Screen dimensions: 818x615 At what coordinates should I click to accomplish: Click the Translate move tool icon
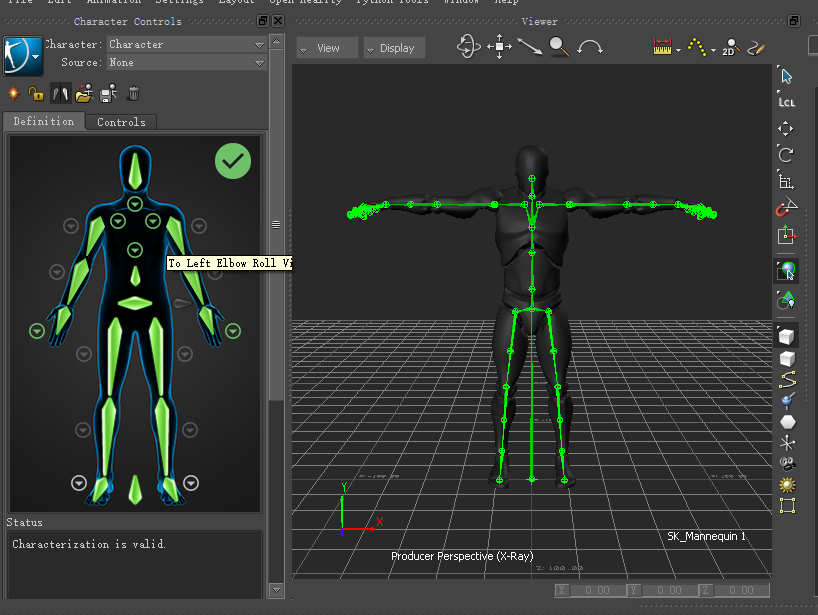pyautogui.click(x=786, y=128)
